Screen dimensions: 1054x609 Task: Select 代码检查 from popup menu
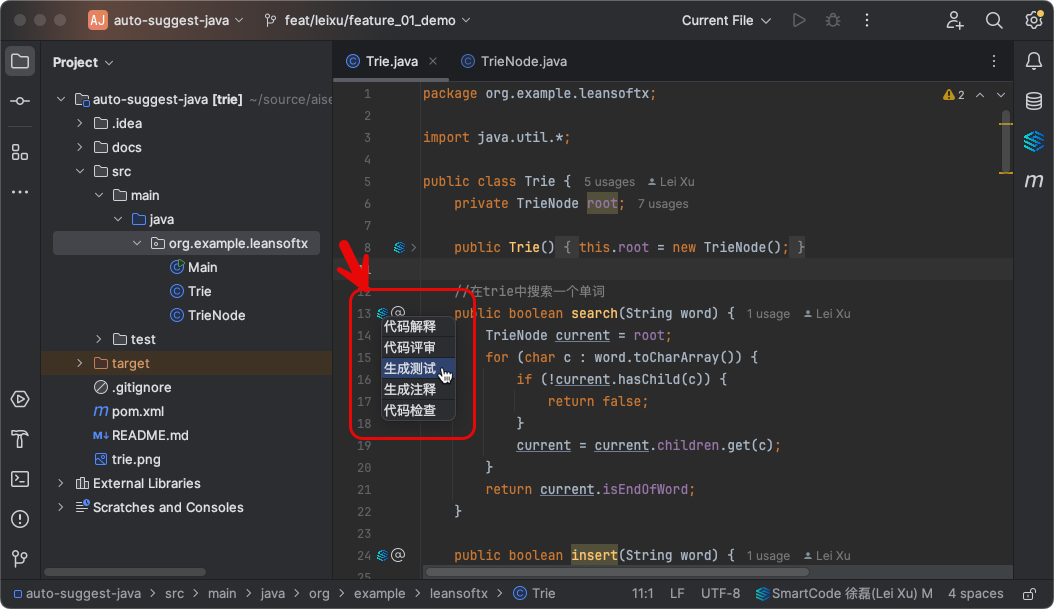coord(418,410)
